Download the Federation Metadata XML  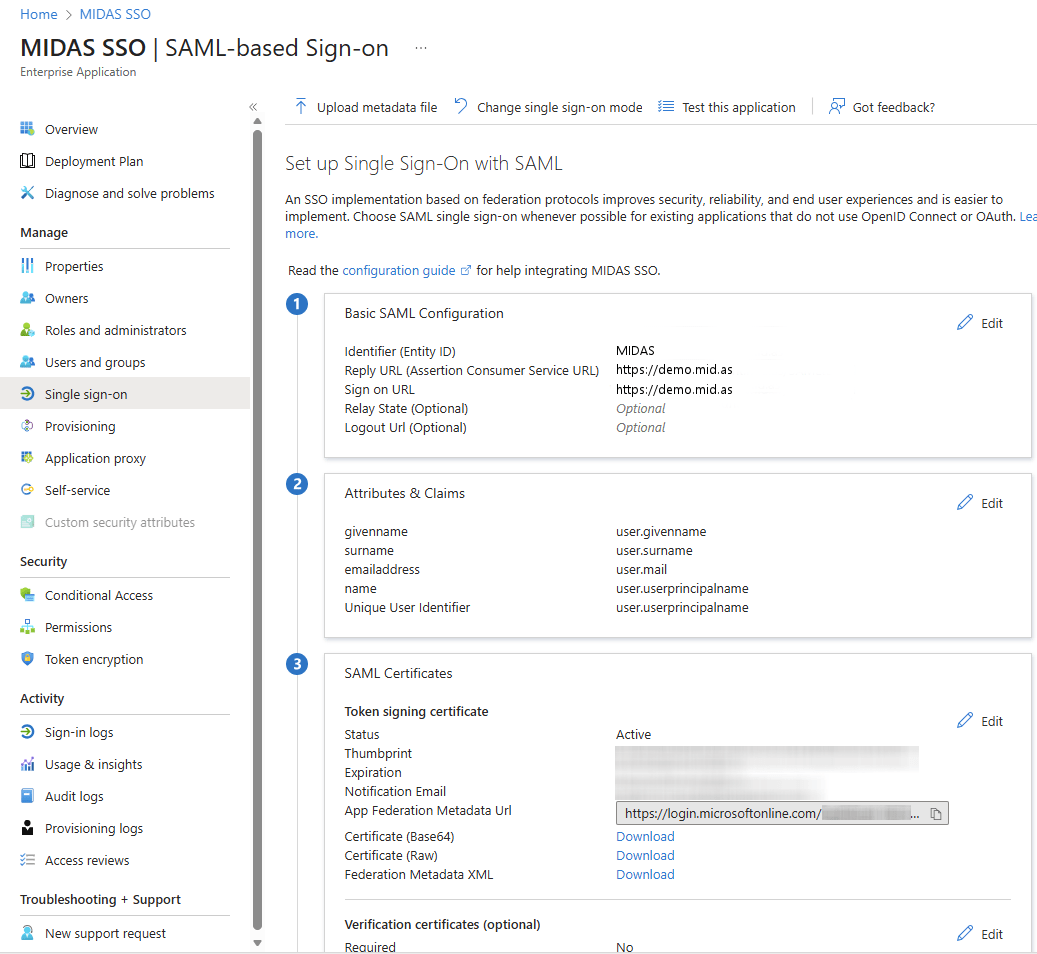tap(644, 874)
